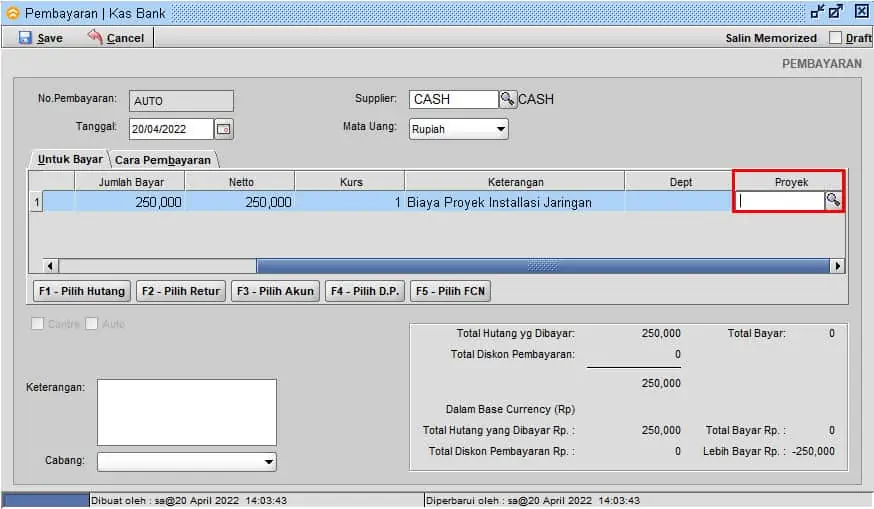Open the Tanggal calendar picker icon
This screenshot has width=874, height=509.
click(224, 128)
